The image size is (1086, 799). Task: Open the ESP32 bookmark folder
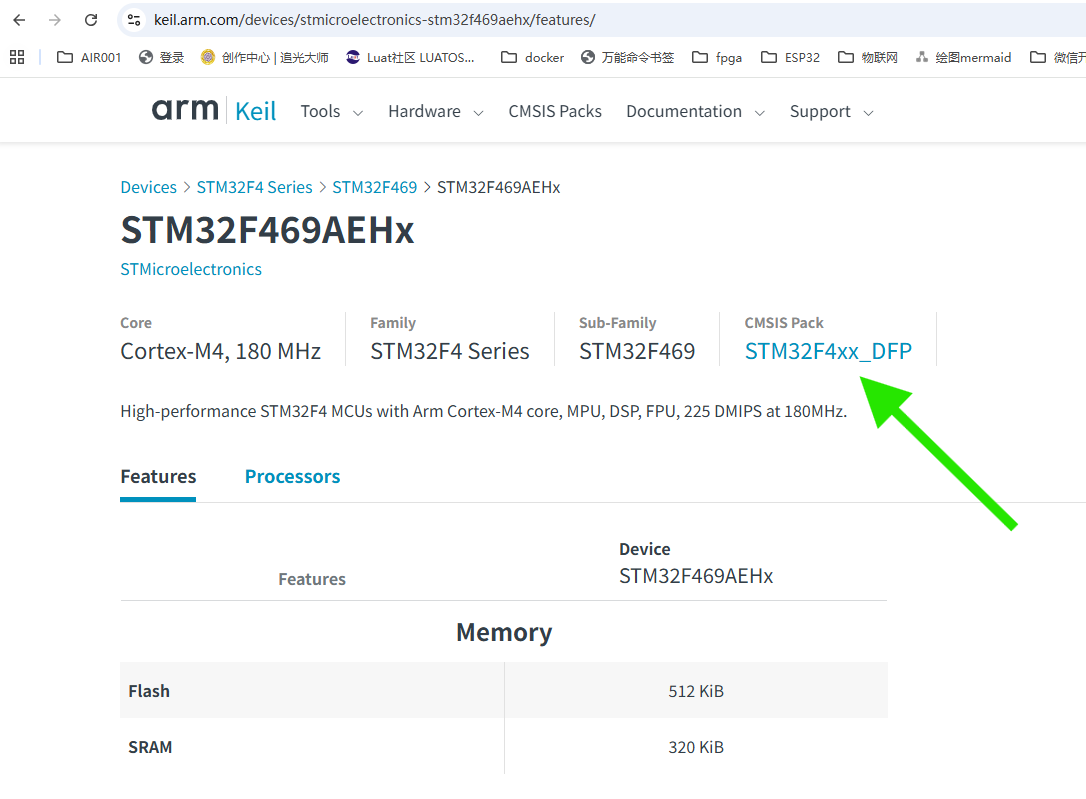790,57
